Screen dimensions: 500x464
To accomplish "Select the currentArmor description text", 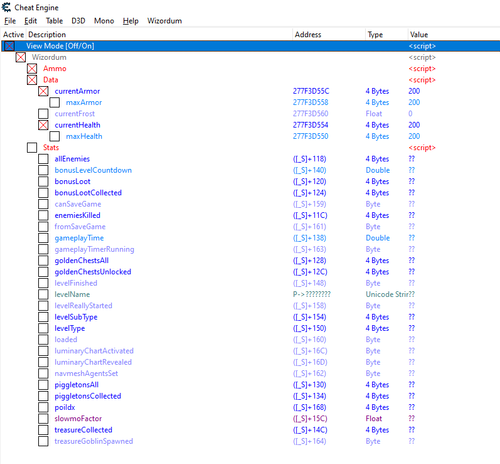I will (x=77, y=91).
